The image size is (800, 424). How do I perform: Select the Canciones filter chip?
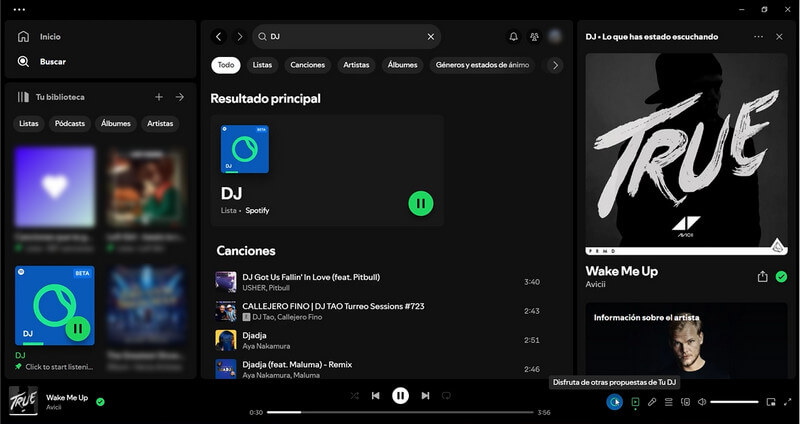click(x=308, y=65)
